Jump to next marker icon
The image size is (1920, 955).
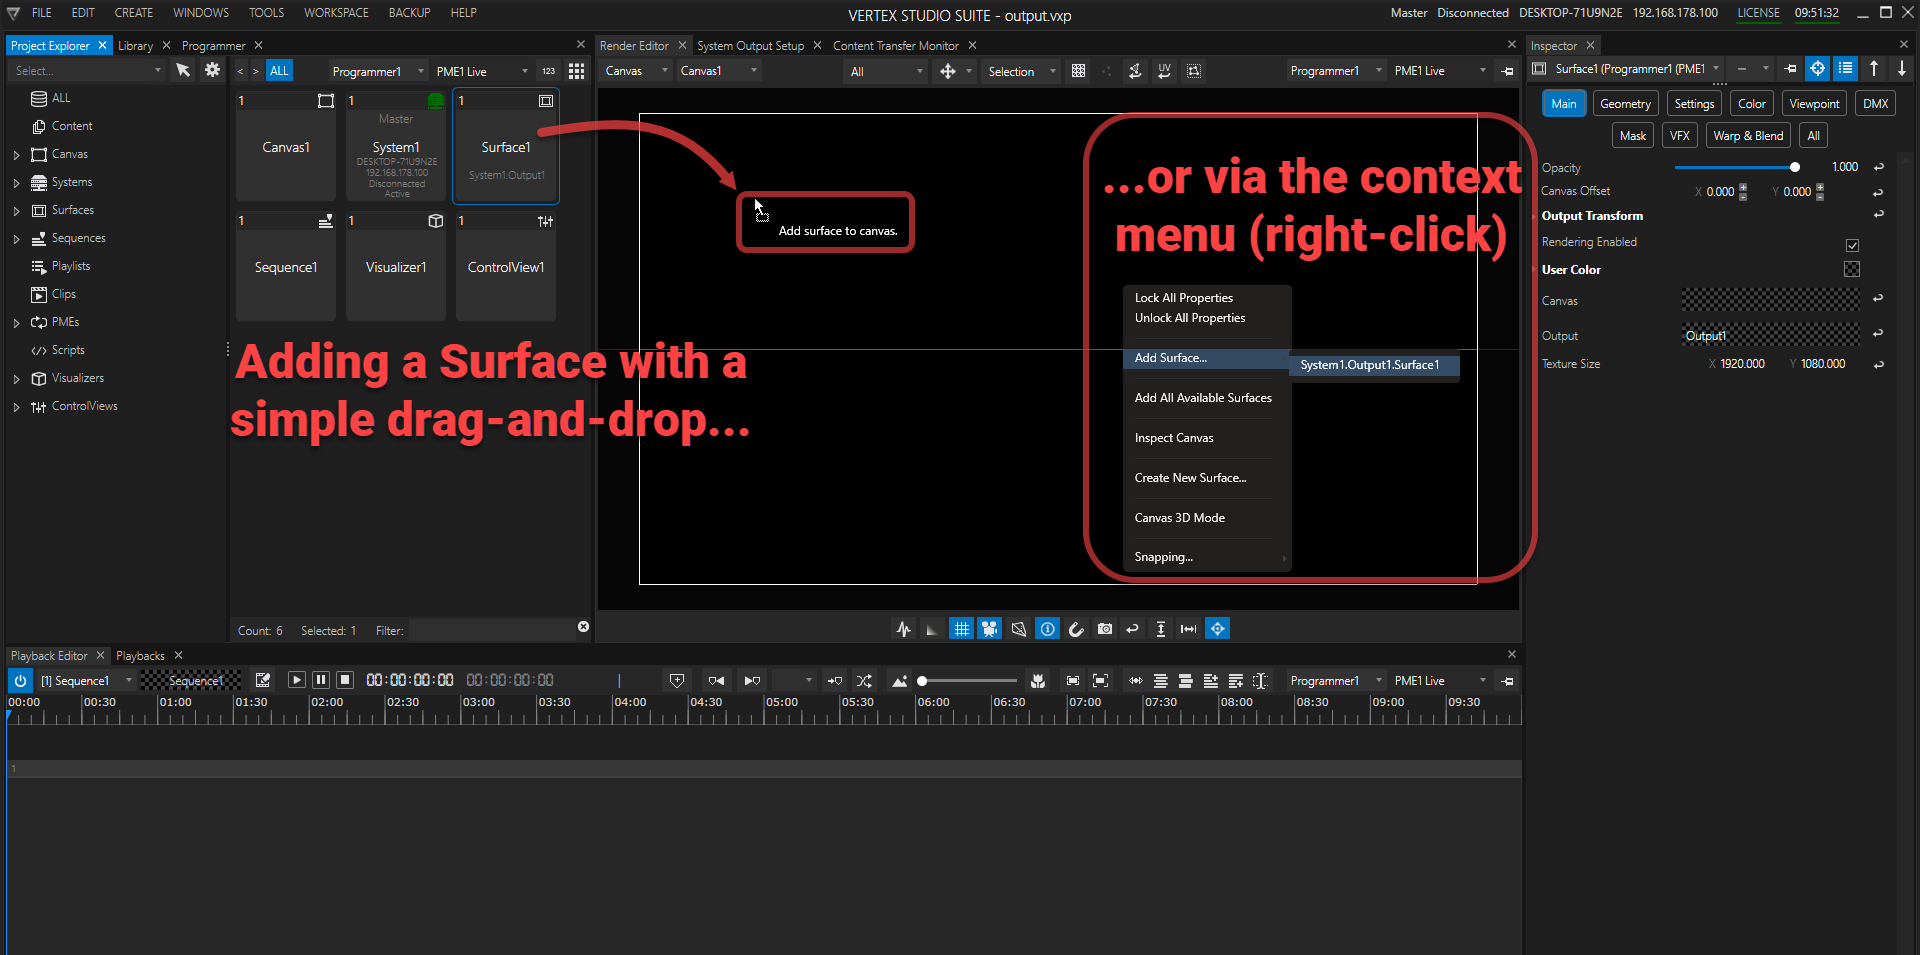pyautogui.click(x=752, y=681)
